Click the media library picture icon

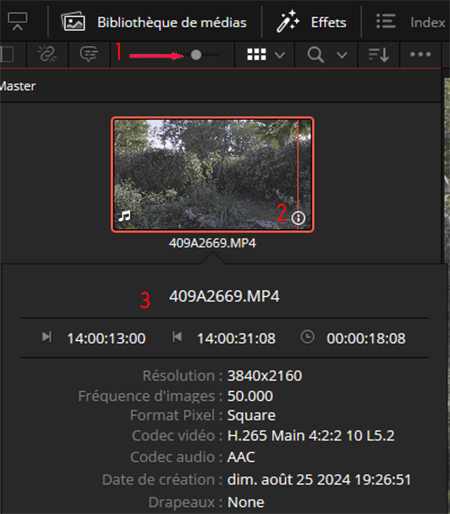(73, 22)
